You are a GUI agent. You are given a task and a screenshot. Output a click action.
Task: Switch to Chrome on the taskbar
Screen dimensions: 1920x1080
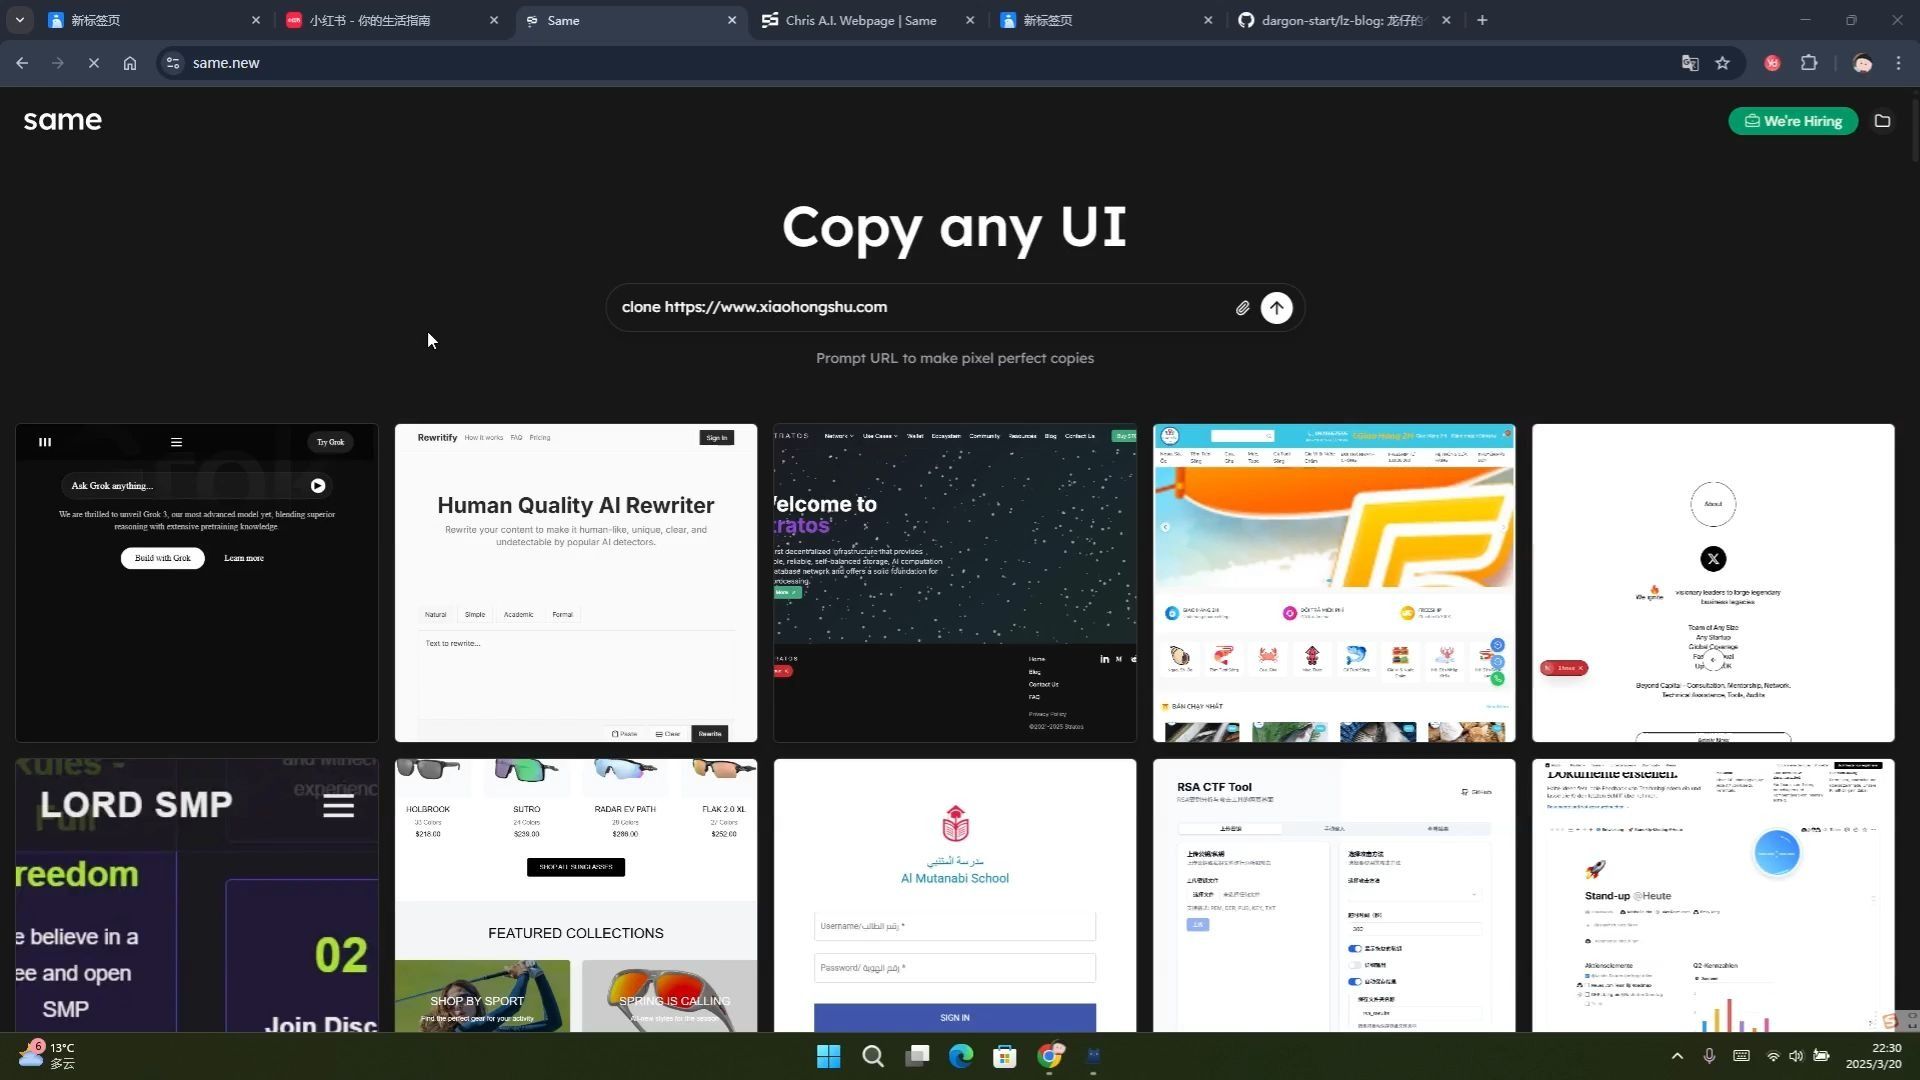click(1049, 1056)
